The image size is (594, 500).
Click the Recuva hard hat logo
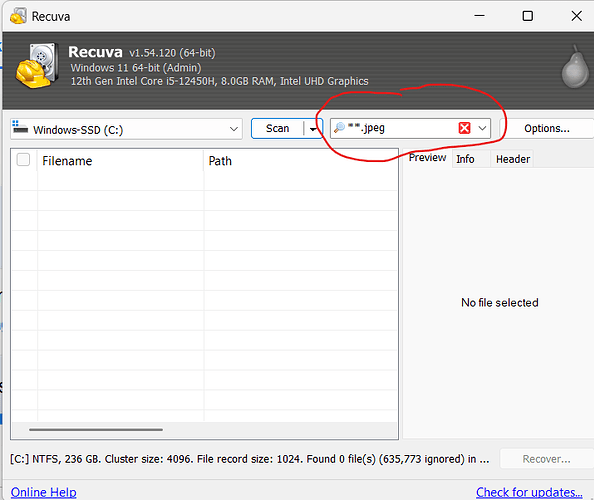point(37,66)
